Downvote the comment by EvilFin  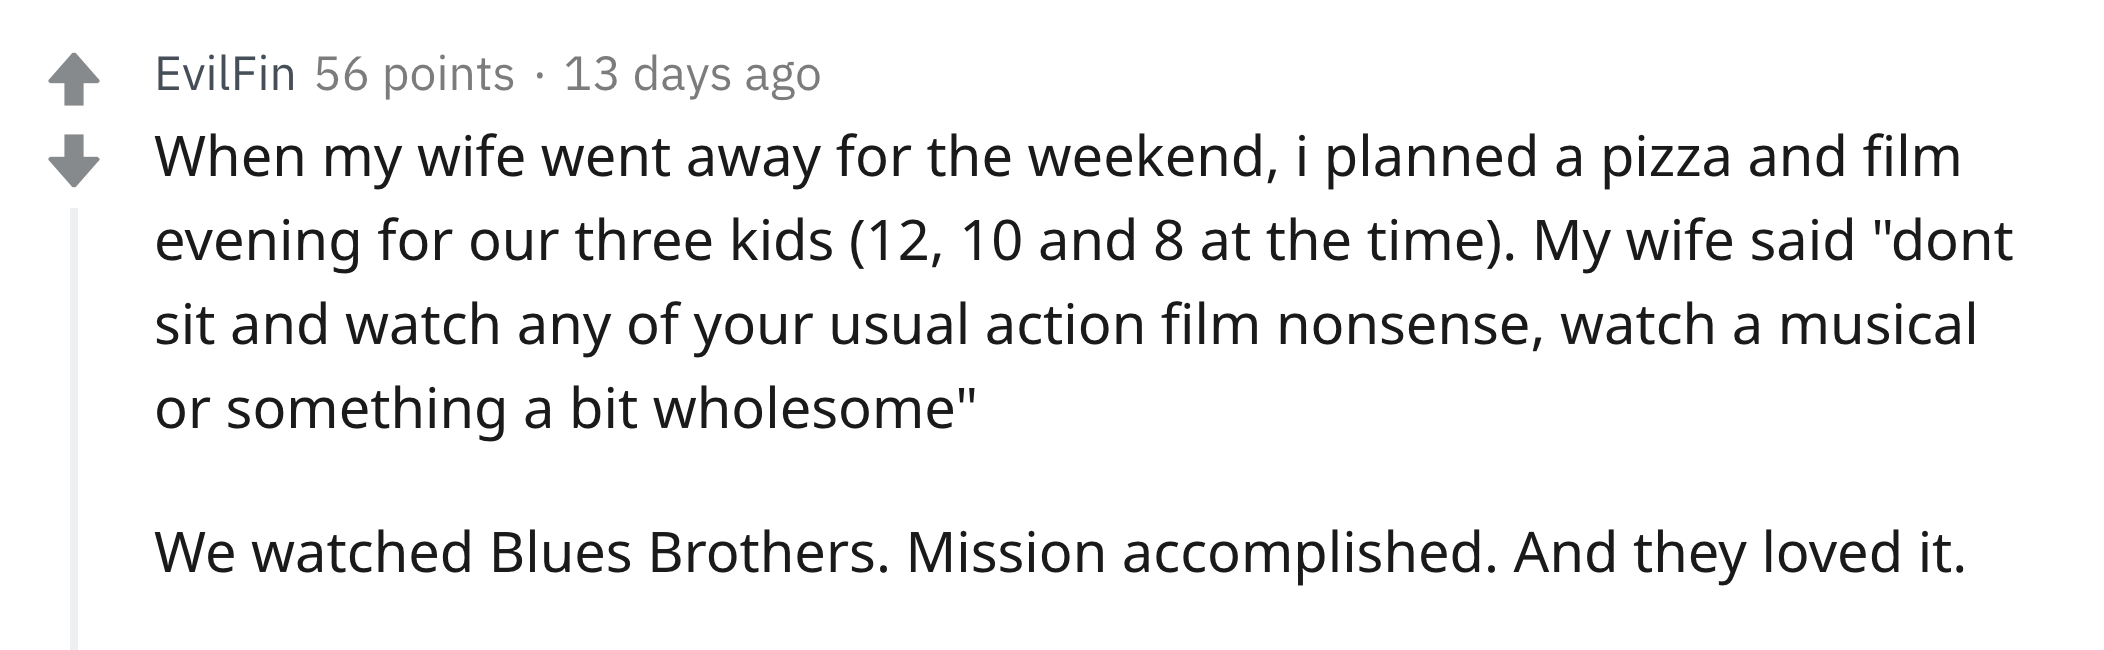point(73,161)
